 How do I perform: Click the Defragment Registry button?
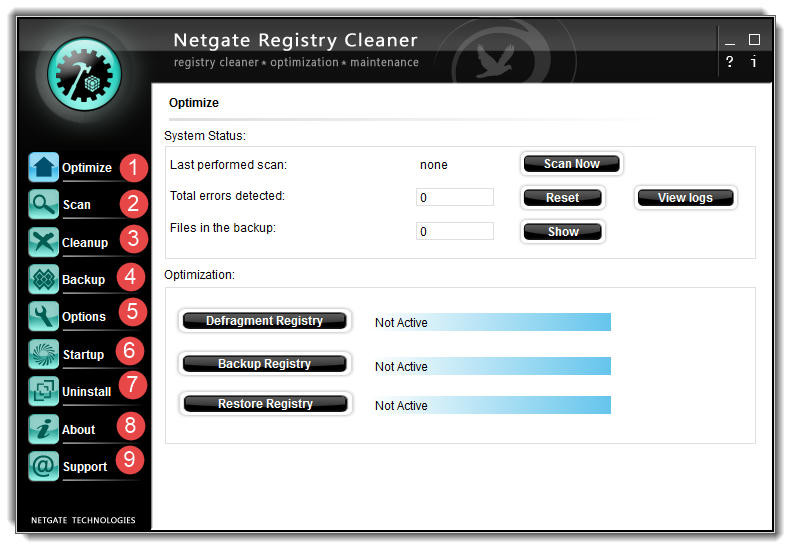(x=264, y=320)
